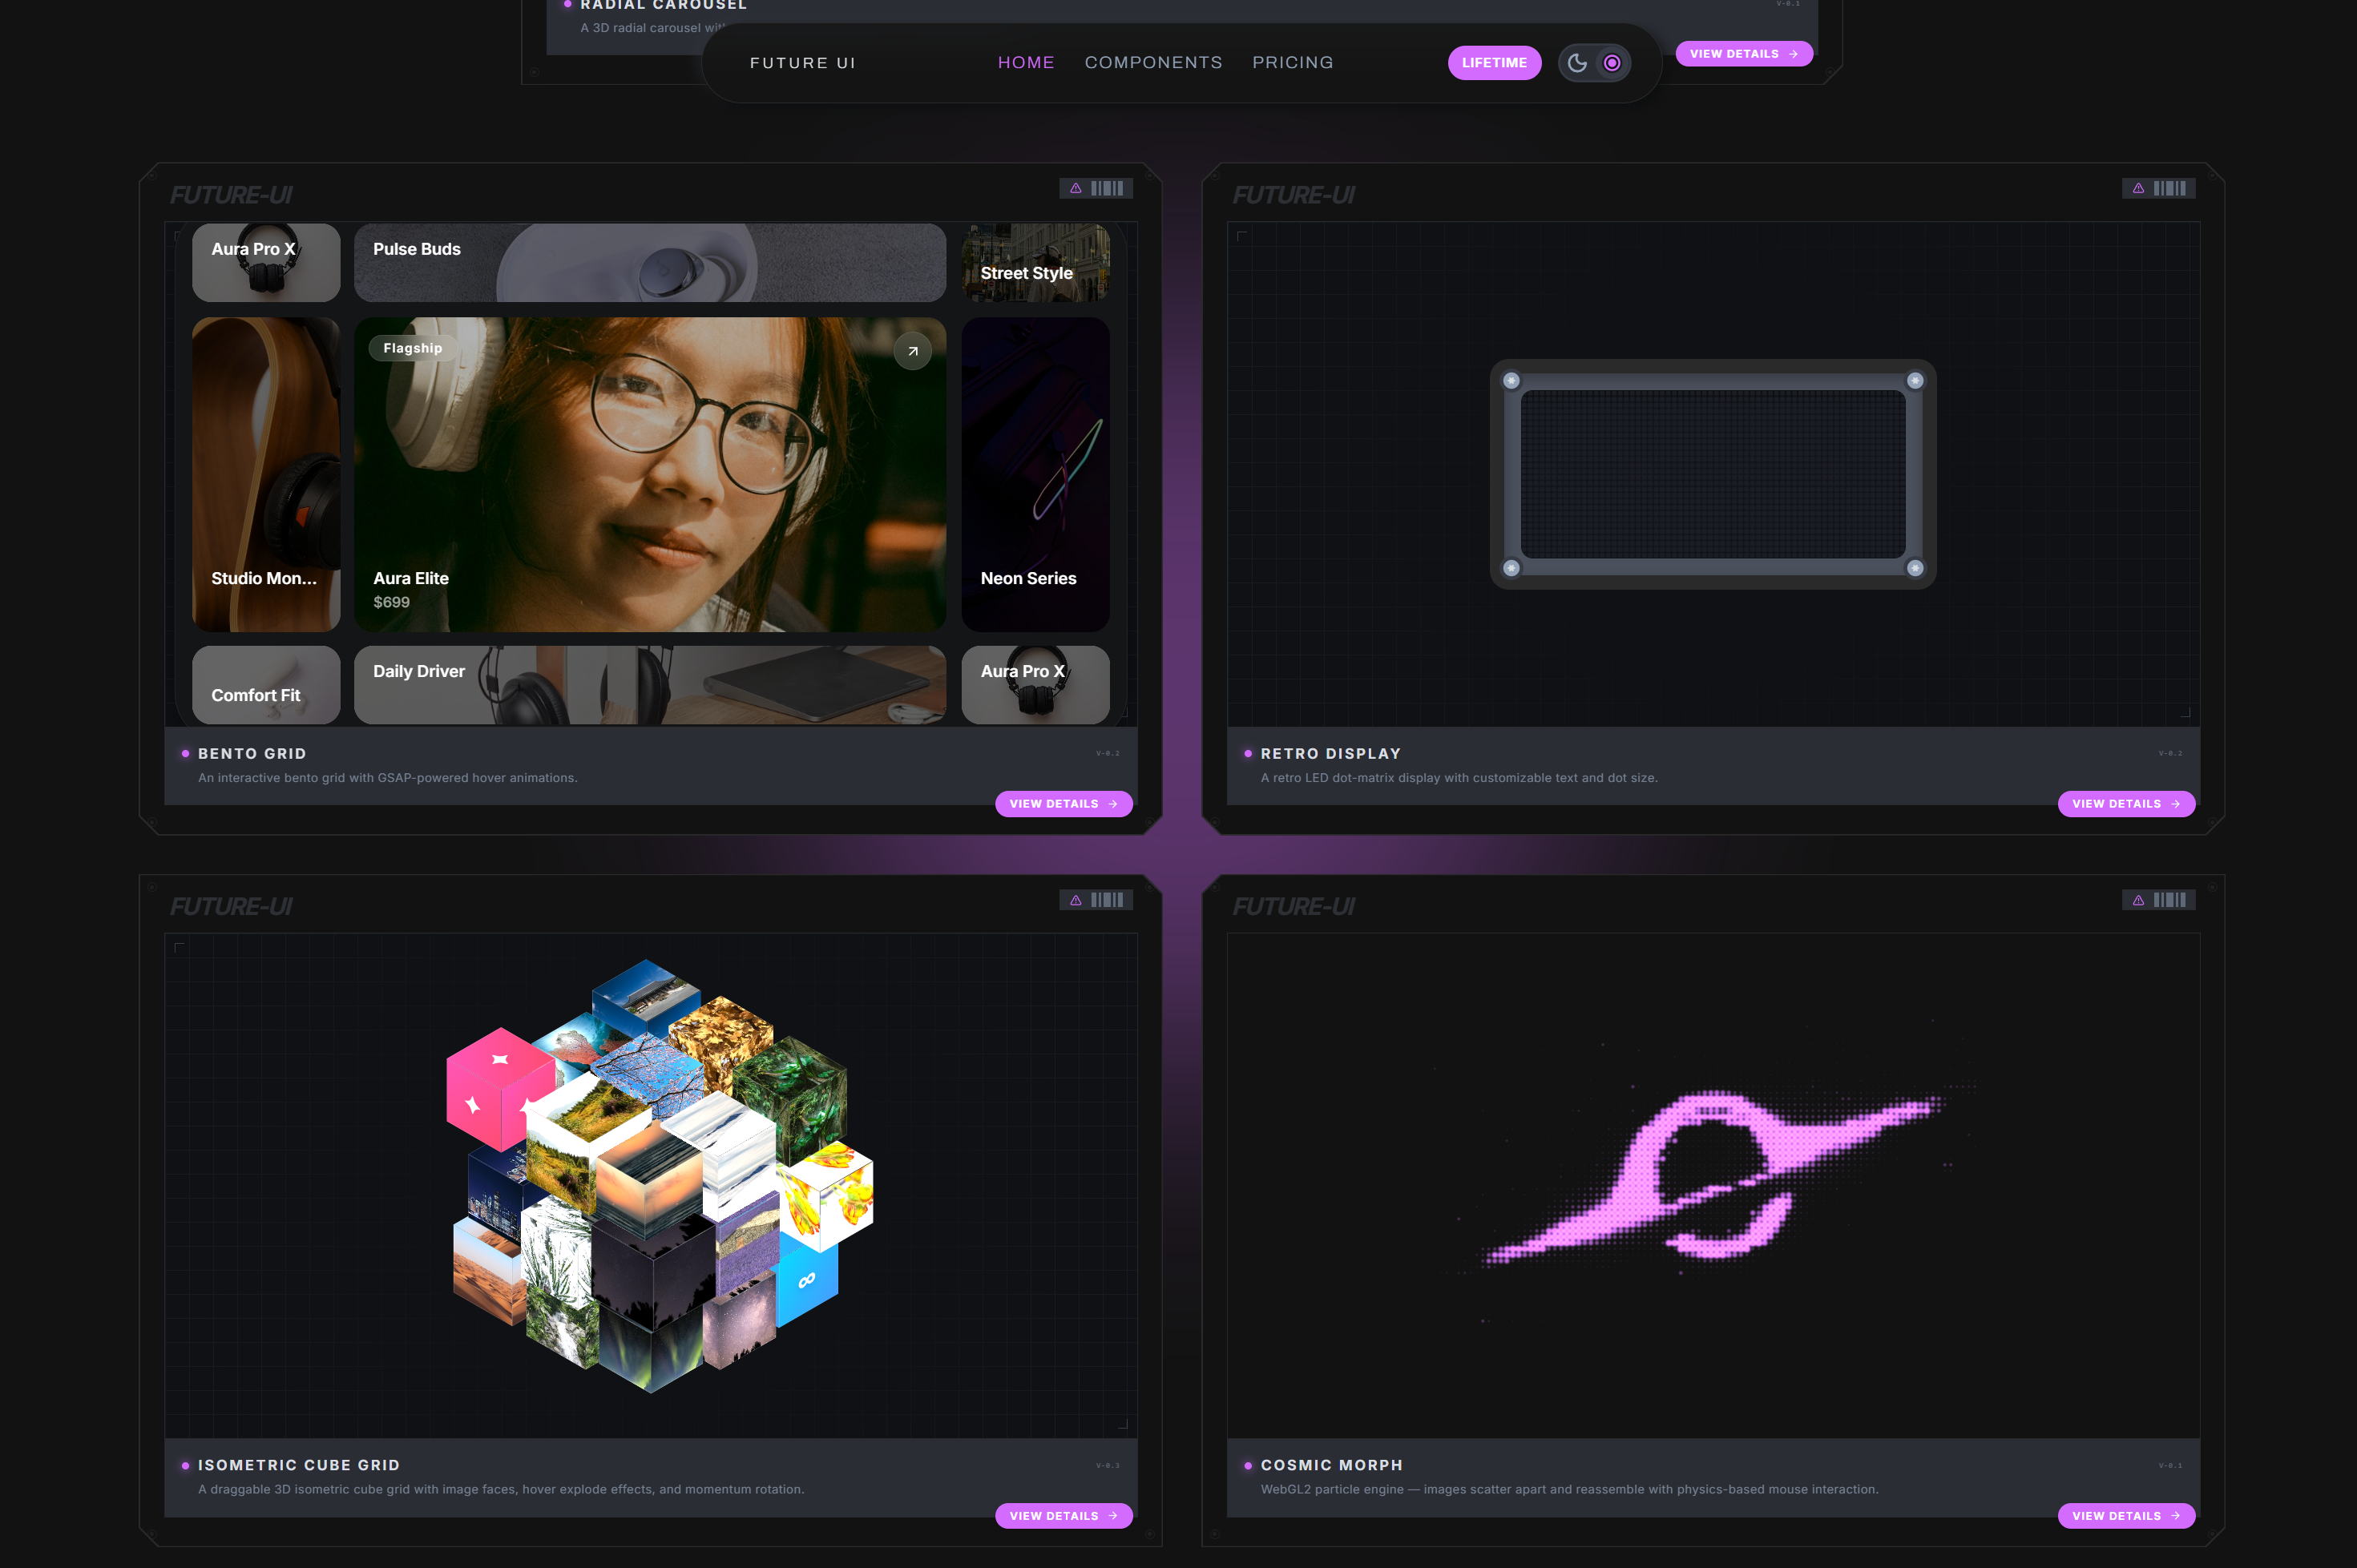2357x1568 pixels.
Task: Click the diagonal expand arrow on the Aura Elite image
Action: [913, 351]
